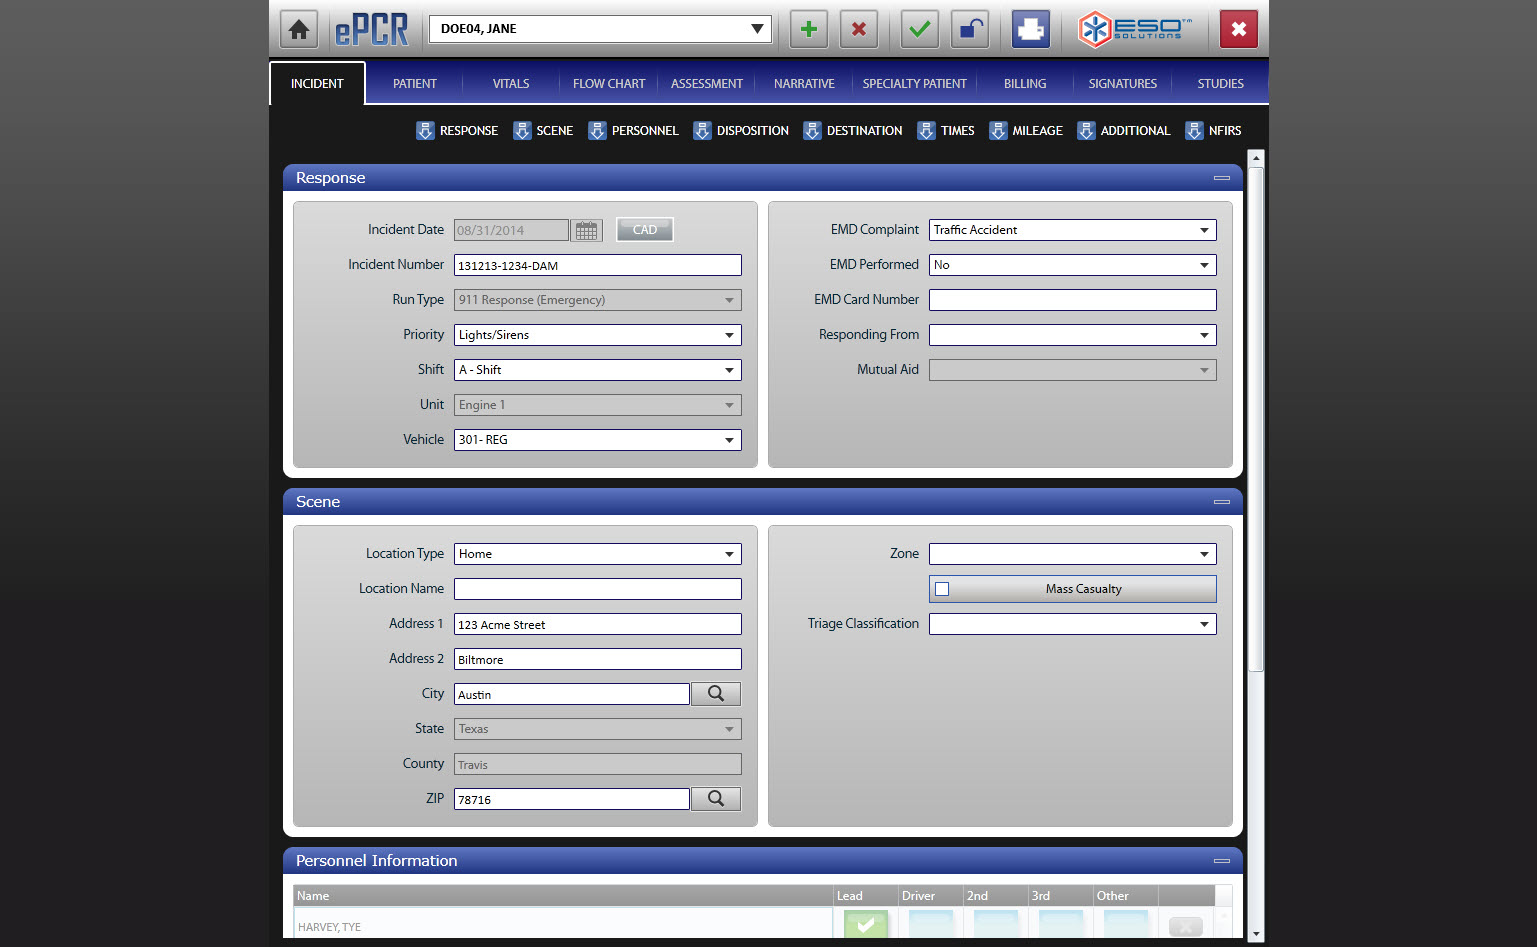
Task: Toggle 3rd checkbox for HARVEY, TYE
Action: [x=1060, y=924]
